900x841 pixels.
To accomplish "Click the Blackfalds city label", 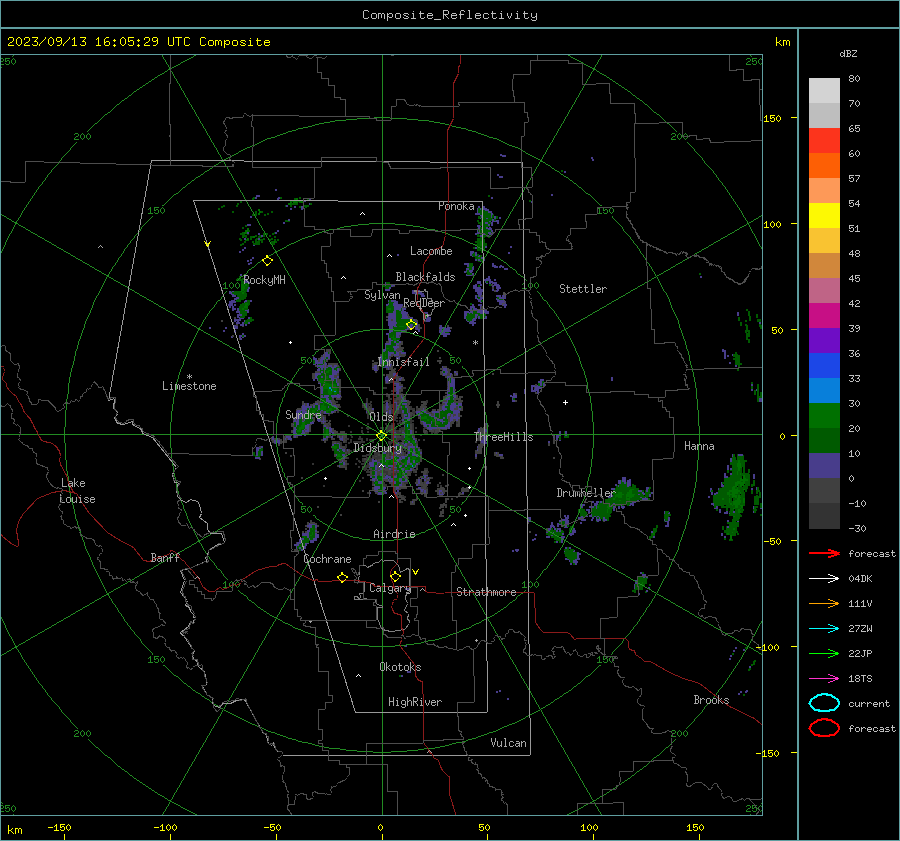I will tap(425, 277).
